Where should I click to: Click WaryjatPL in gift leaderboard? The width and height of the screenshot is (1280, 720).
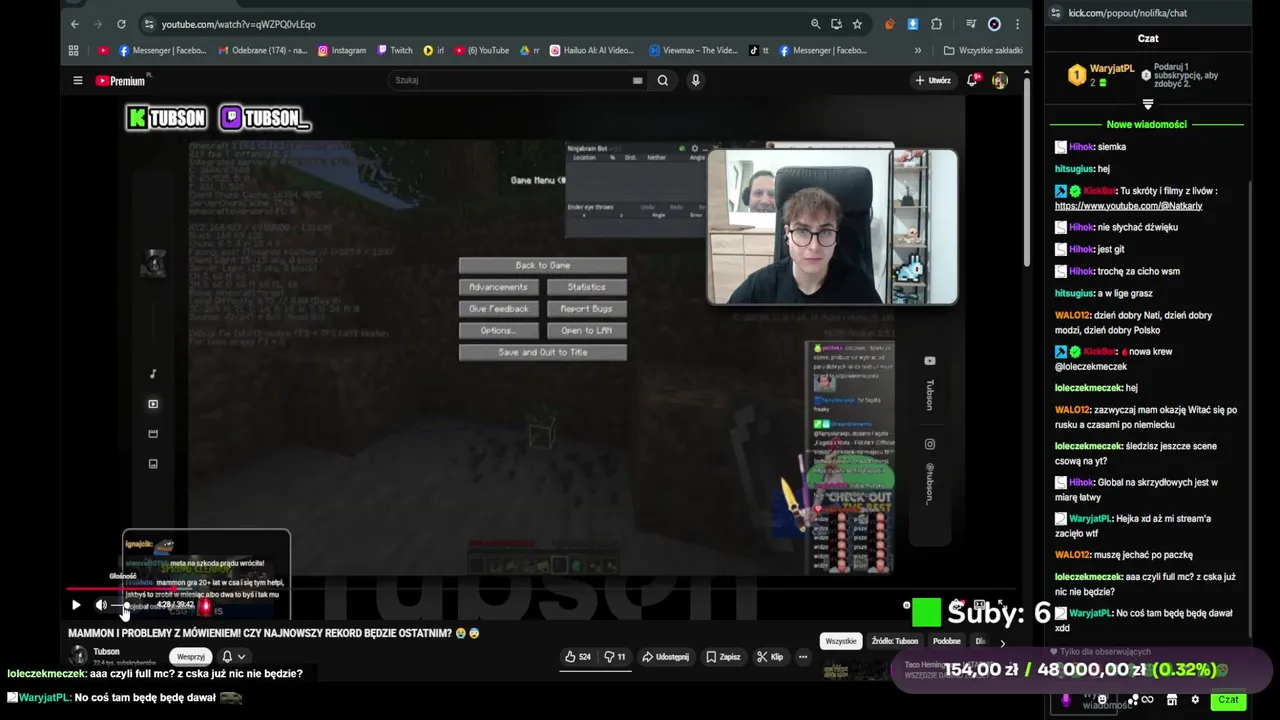[1112, 69]
